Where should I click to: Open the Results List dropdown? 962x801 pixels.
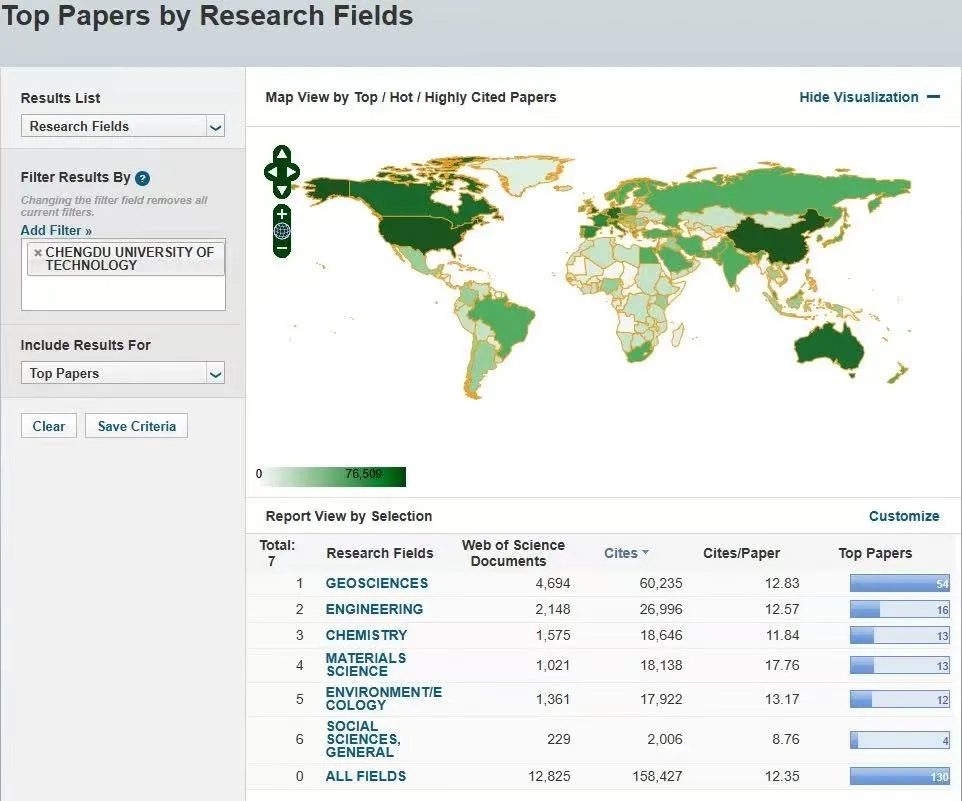click(x=122, y=126)
